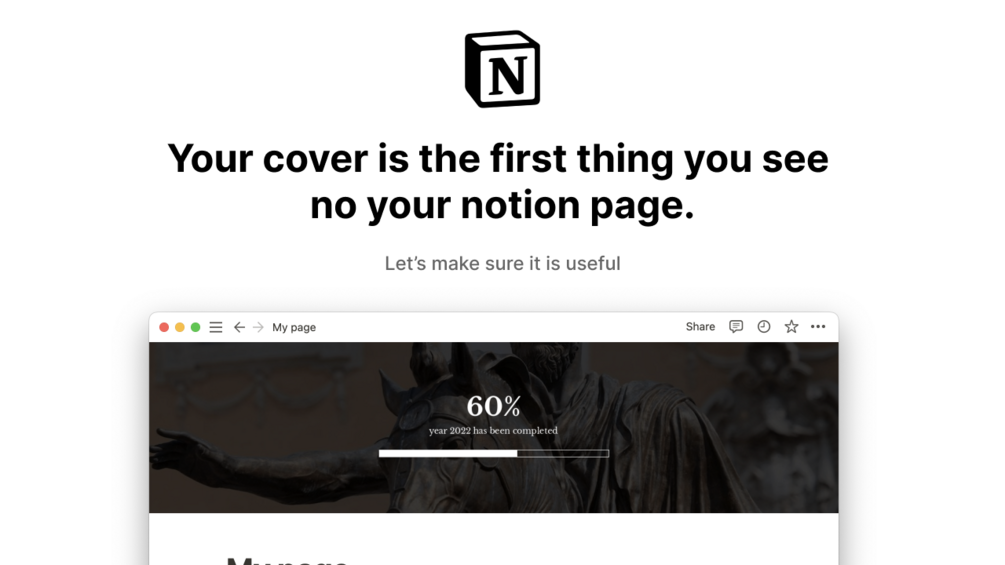The image size is (1005, 565).
Task: Click the Share button
Action: (700, 327)
